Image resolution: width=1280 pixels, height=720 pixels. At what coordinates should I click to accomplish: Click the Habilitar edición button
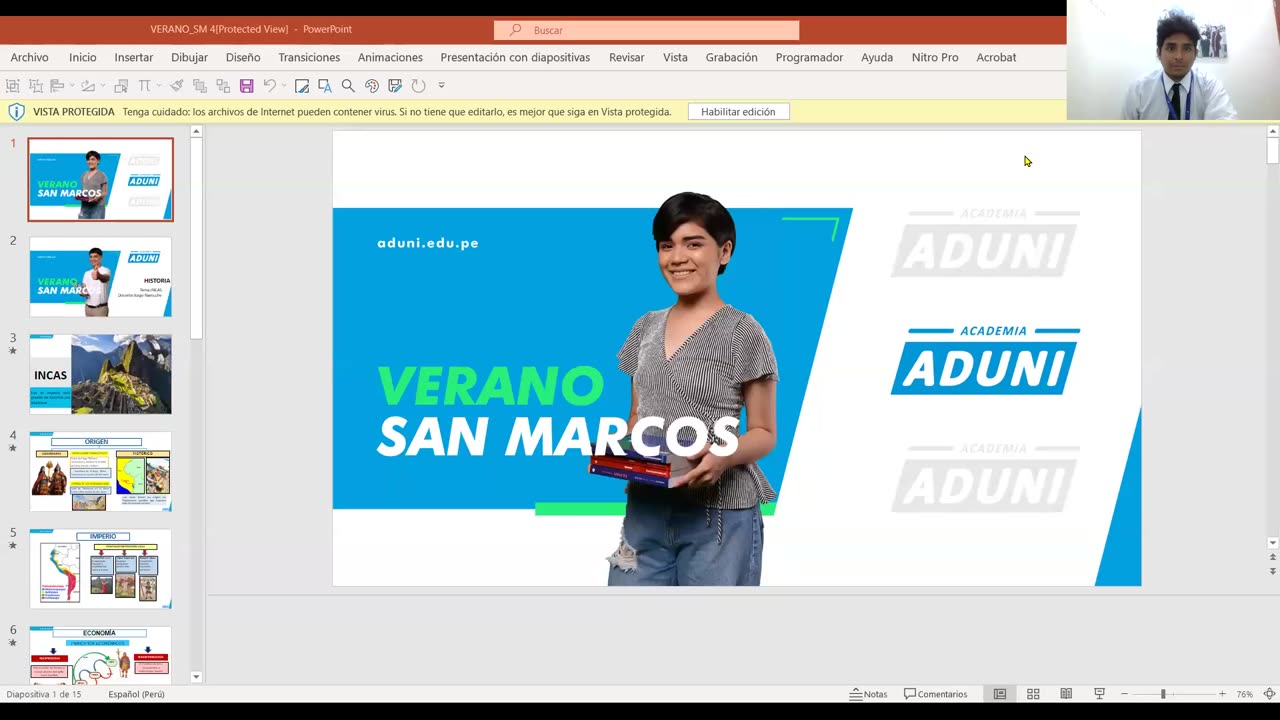click(738, 112)
